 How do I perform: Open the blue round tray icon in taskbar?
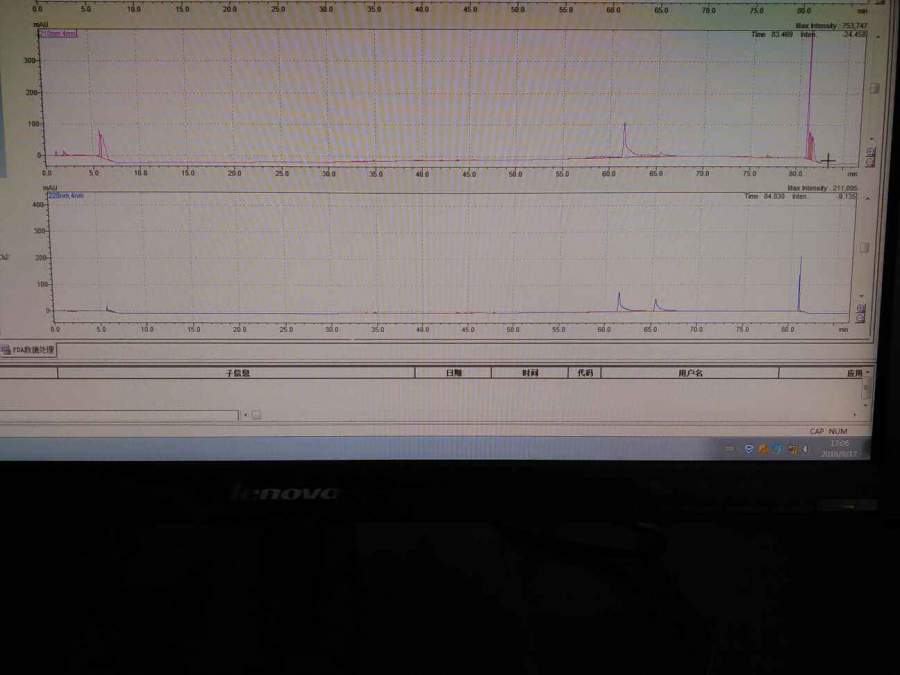777,449
